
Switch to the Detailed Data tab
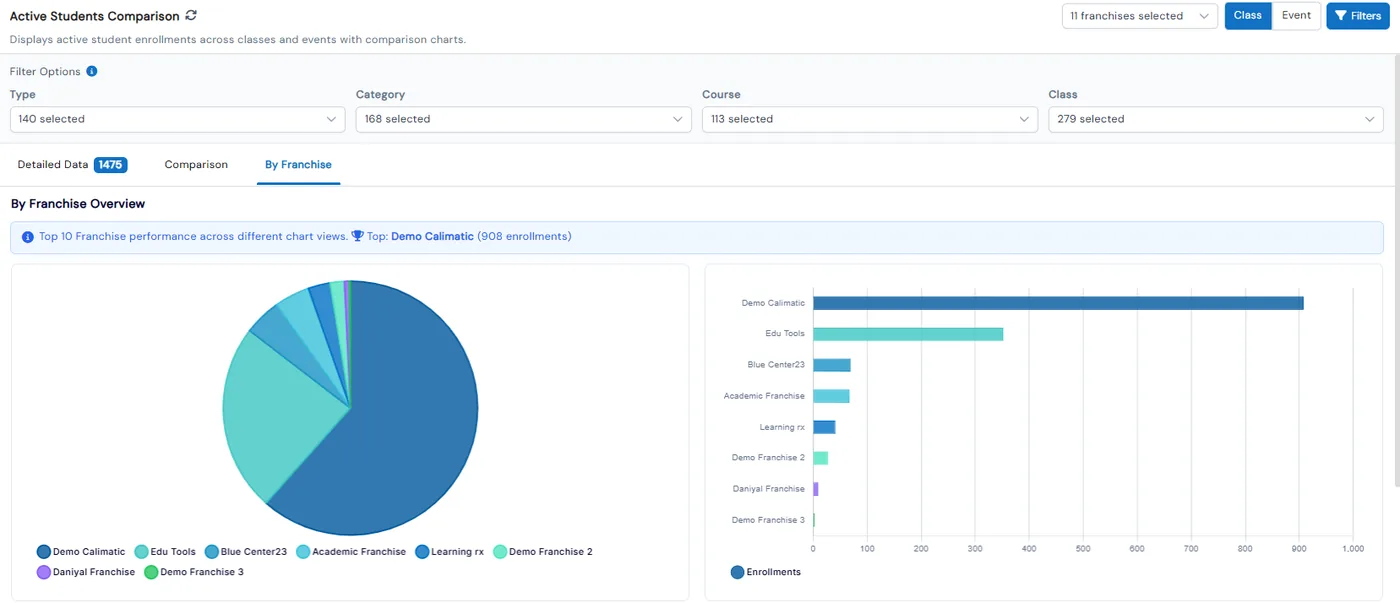pyautogui.click(x=72, y=165)
